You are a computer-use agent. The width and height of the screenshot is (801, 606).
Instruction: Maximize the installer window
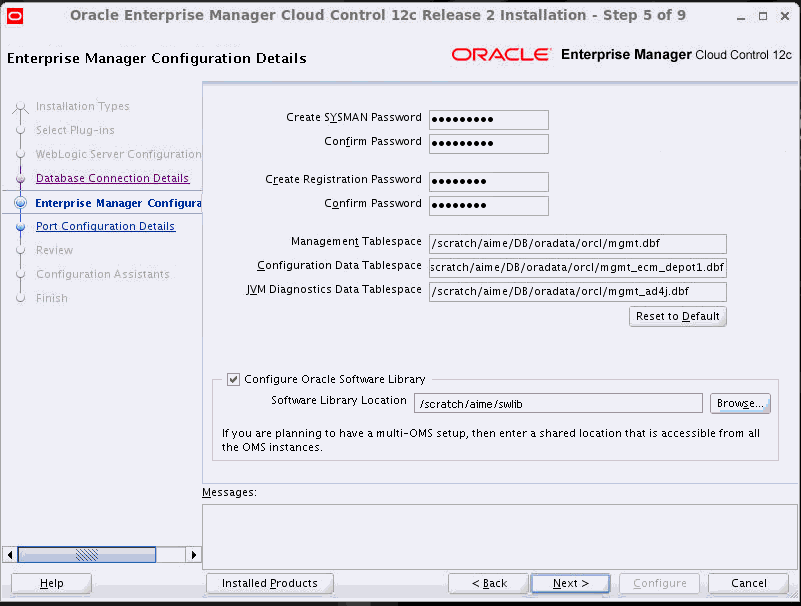click(x=763, y=16)
